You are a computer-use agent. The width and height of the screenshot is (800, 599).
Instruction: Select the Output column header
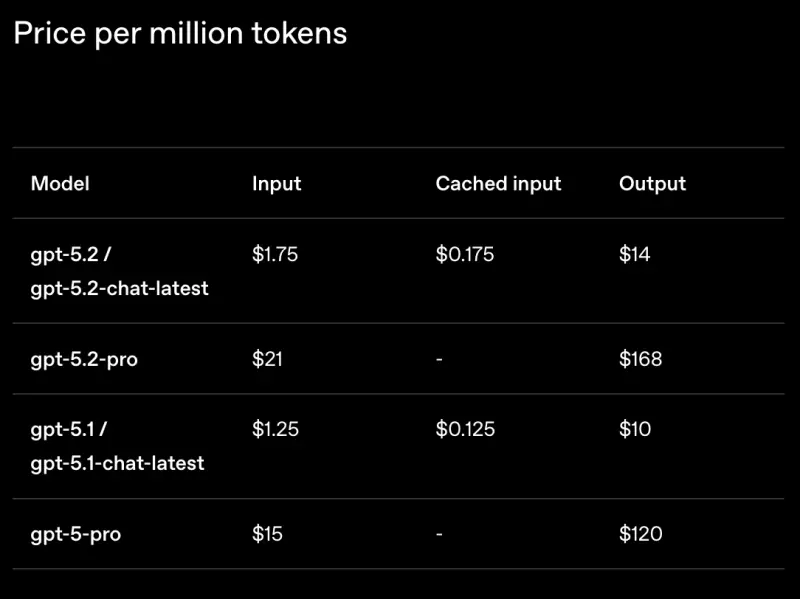(652, 183)
